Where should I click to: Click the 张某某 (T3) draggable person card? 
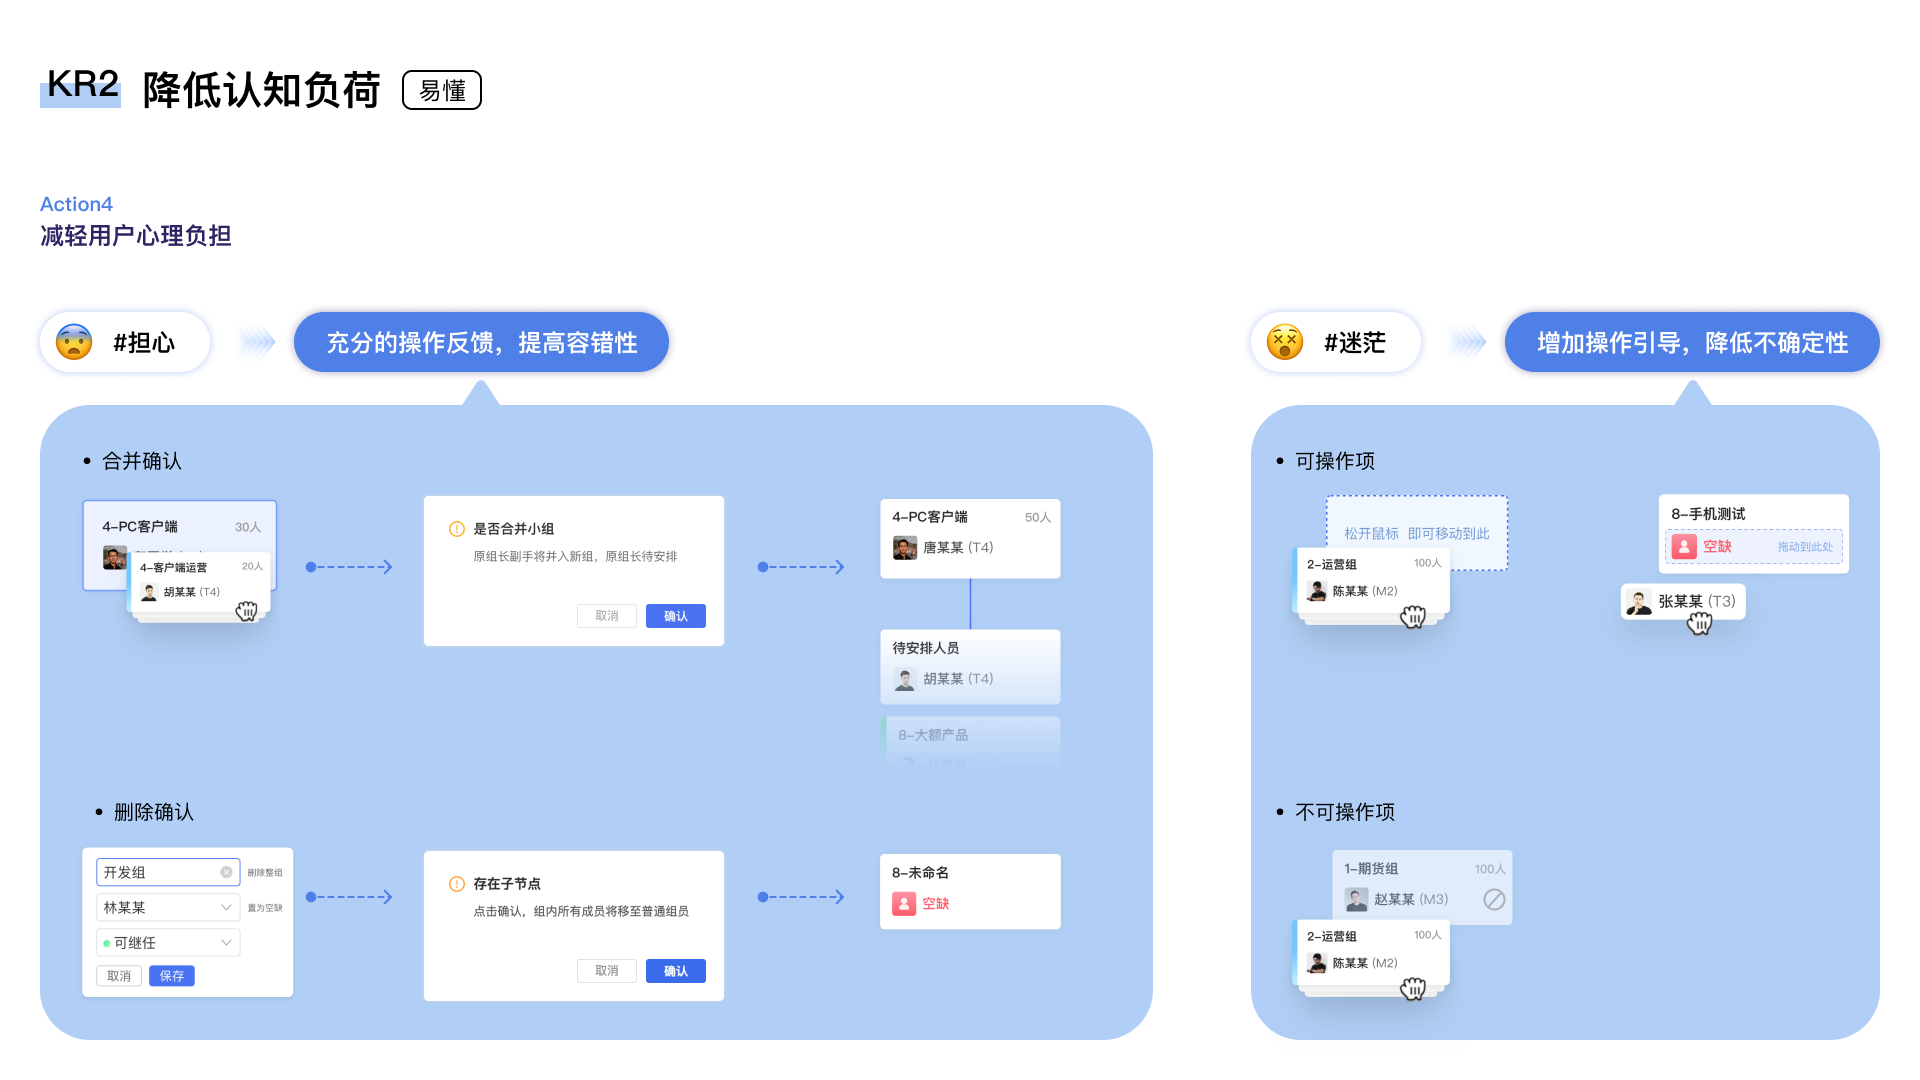[1682, 601]
